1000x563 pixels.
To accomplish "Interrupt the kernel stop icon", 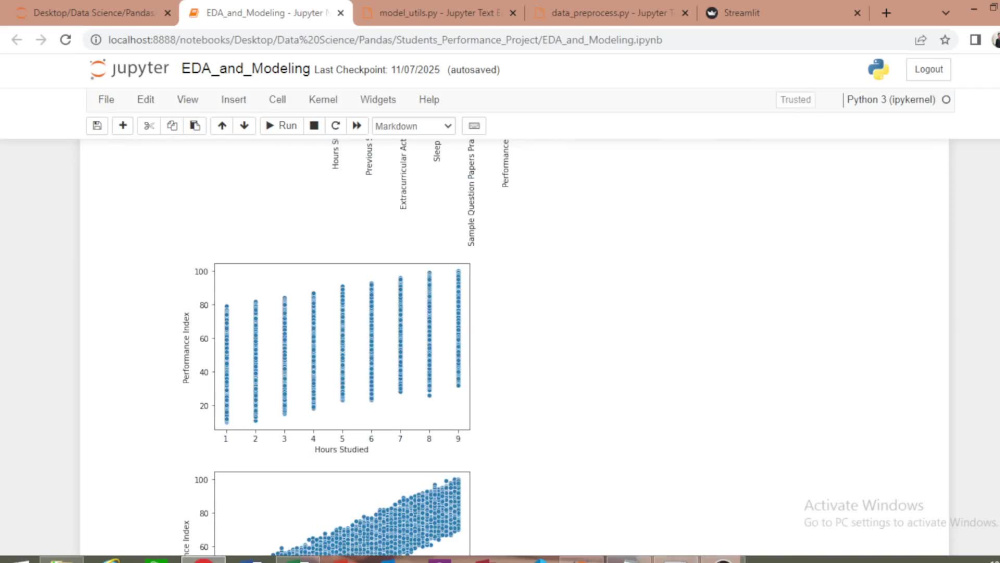I will 314,126.
